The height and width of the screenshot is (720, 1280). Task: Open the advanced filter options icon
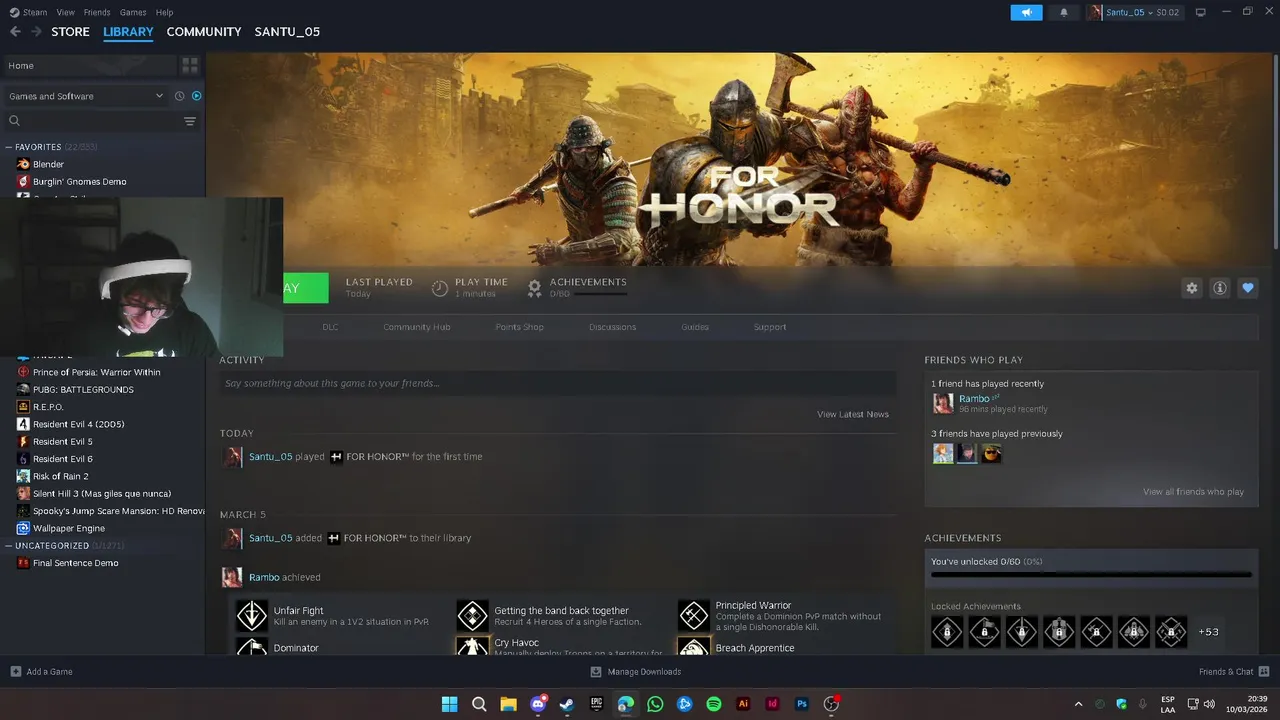point(190,121)
